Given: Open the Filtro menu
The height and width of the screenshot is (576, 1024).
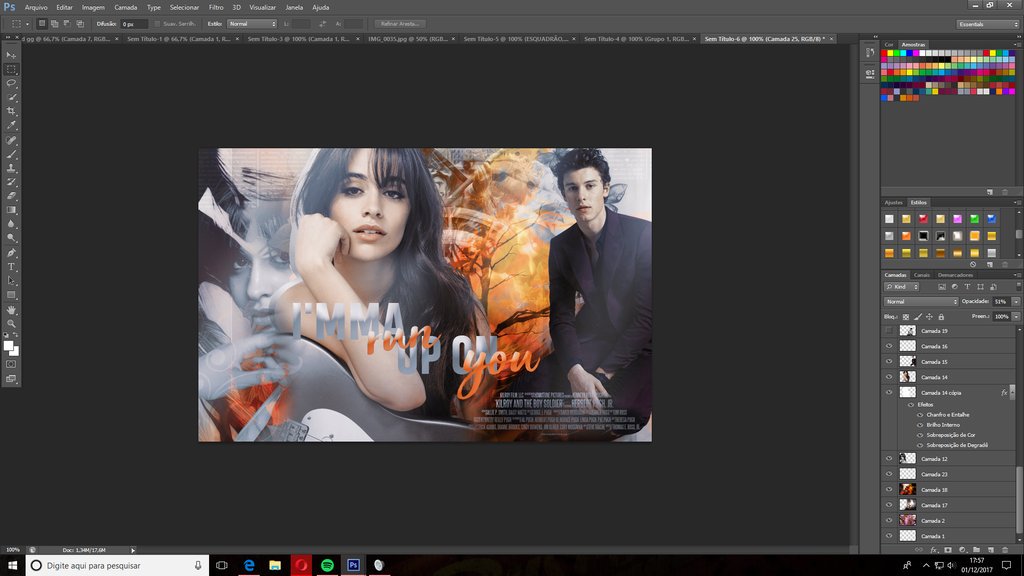Looking at the screenshot, I should click(x=214, y=7).
